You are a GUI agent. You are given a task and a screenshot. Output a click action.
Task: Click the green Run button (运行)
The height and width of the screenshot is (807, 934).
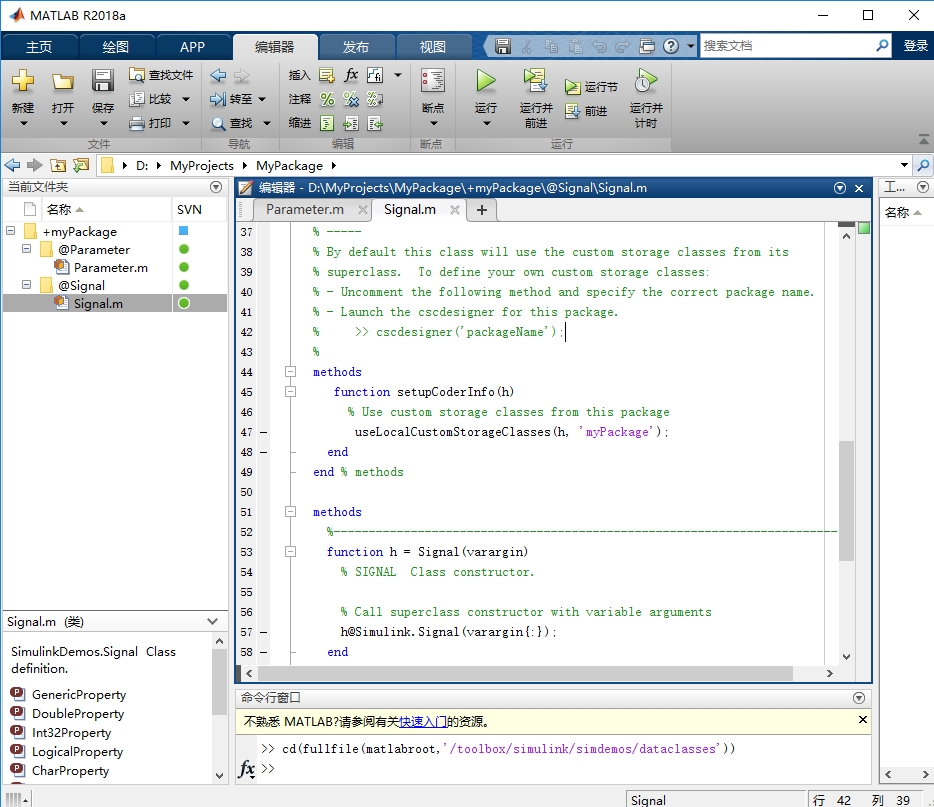486,82
